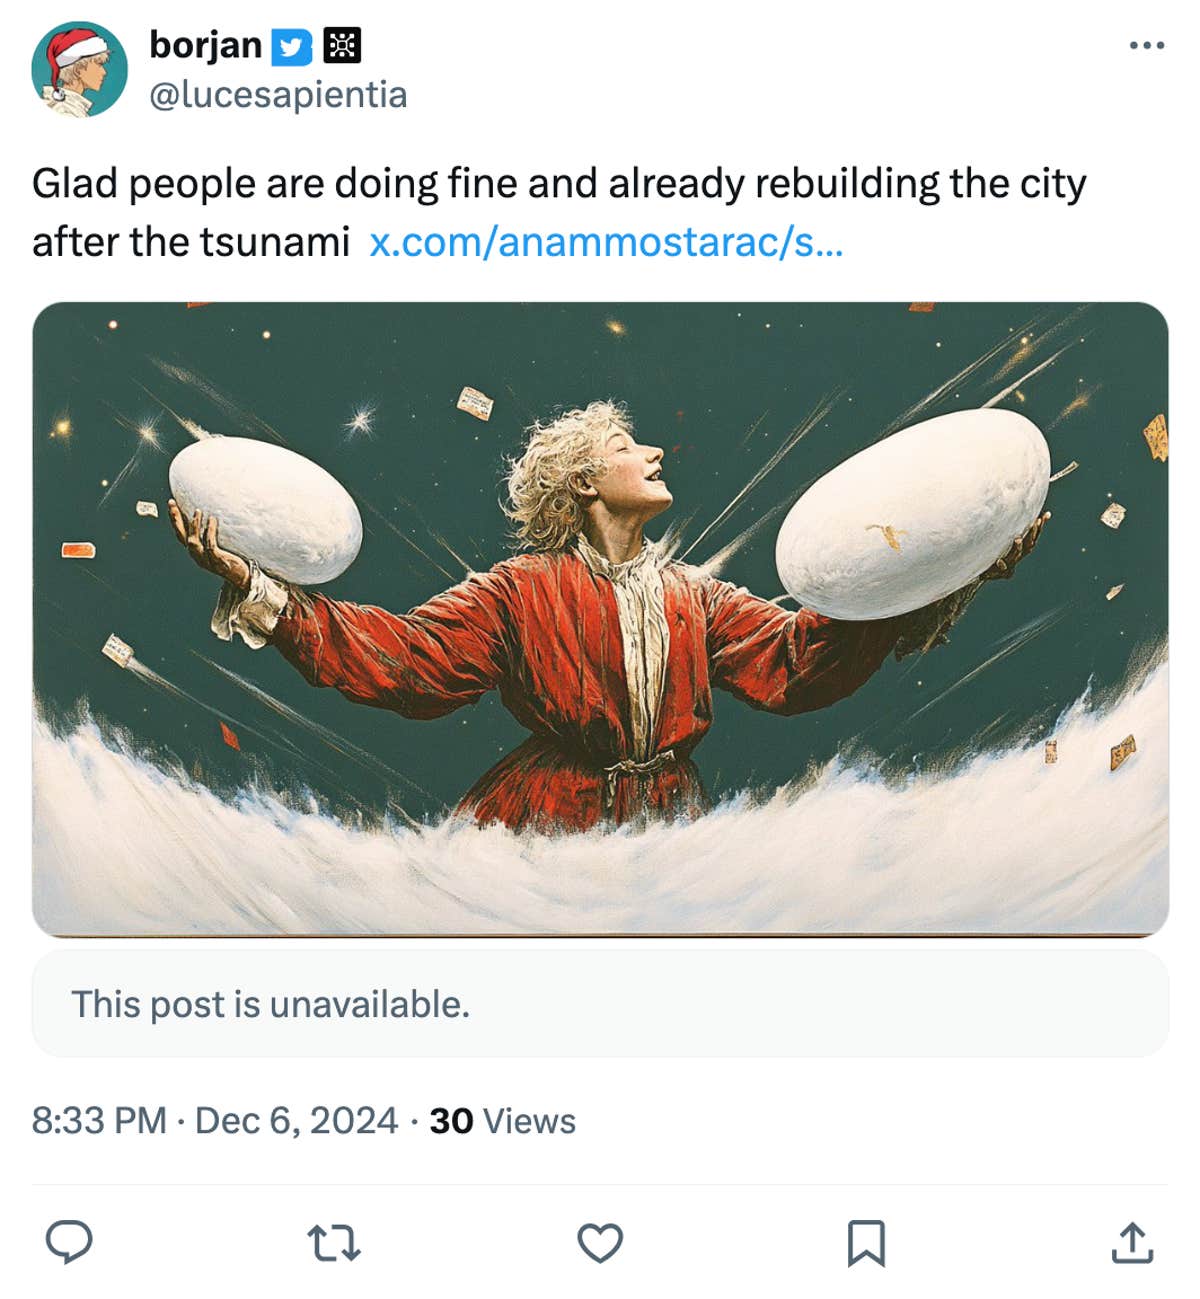Click the tweet timestamp Dec 6, 2024

pos(295,1121)
